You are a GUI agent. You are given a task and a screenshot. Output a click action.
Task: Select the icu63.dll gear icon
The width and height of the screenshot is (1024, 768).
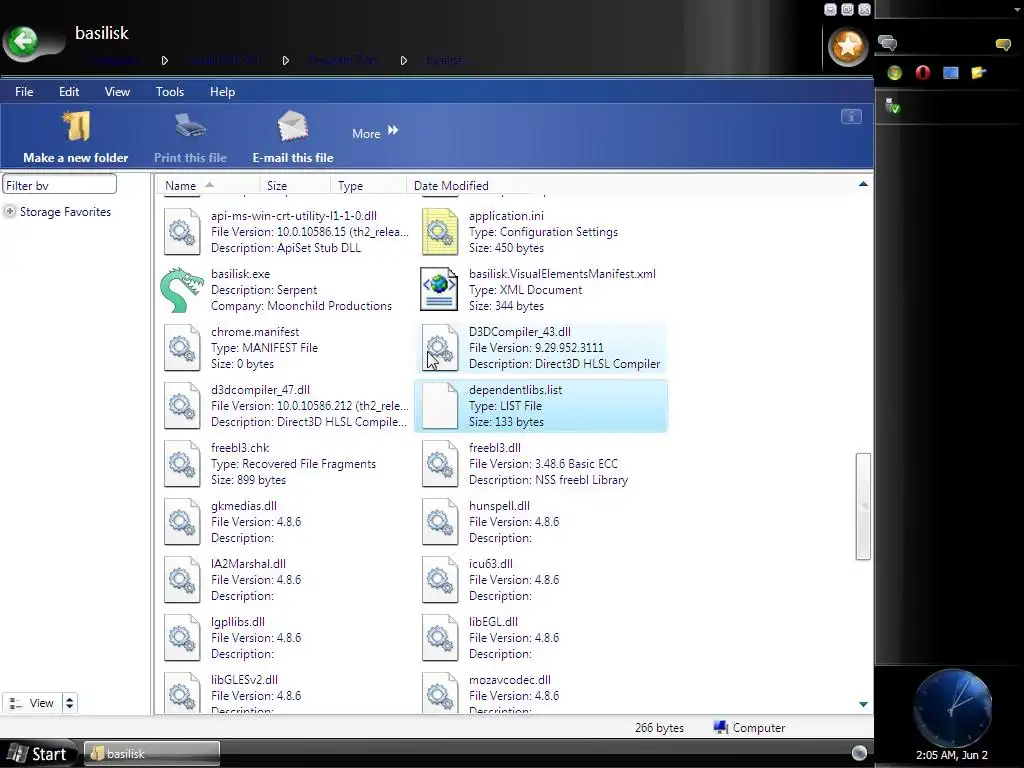tap(440, 579)
